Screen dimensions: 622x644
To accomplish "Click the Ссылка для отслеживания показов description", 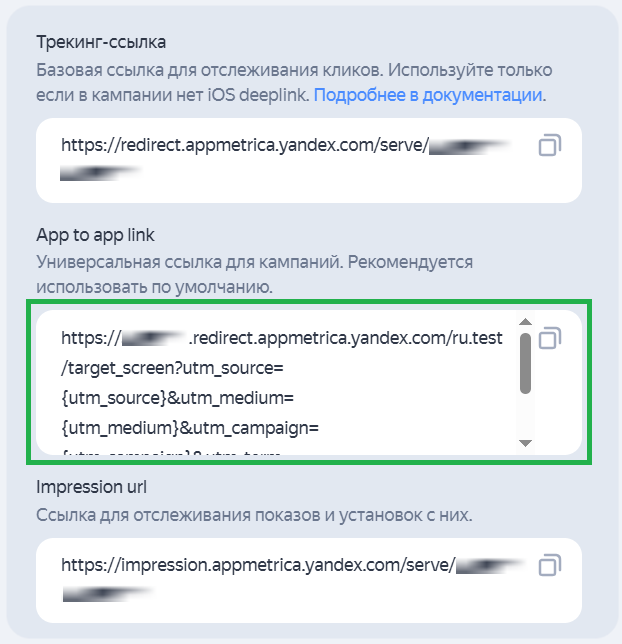I will pos(253,516).
